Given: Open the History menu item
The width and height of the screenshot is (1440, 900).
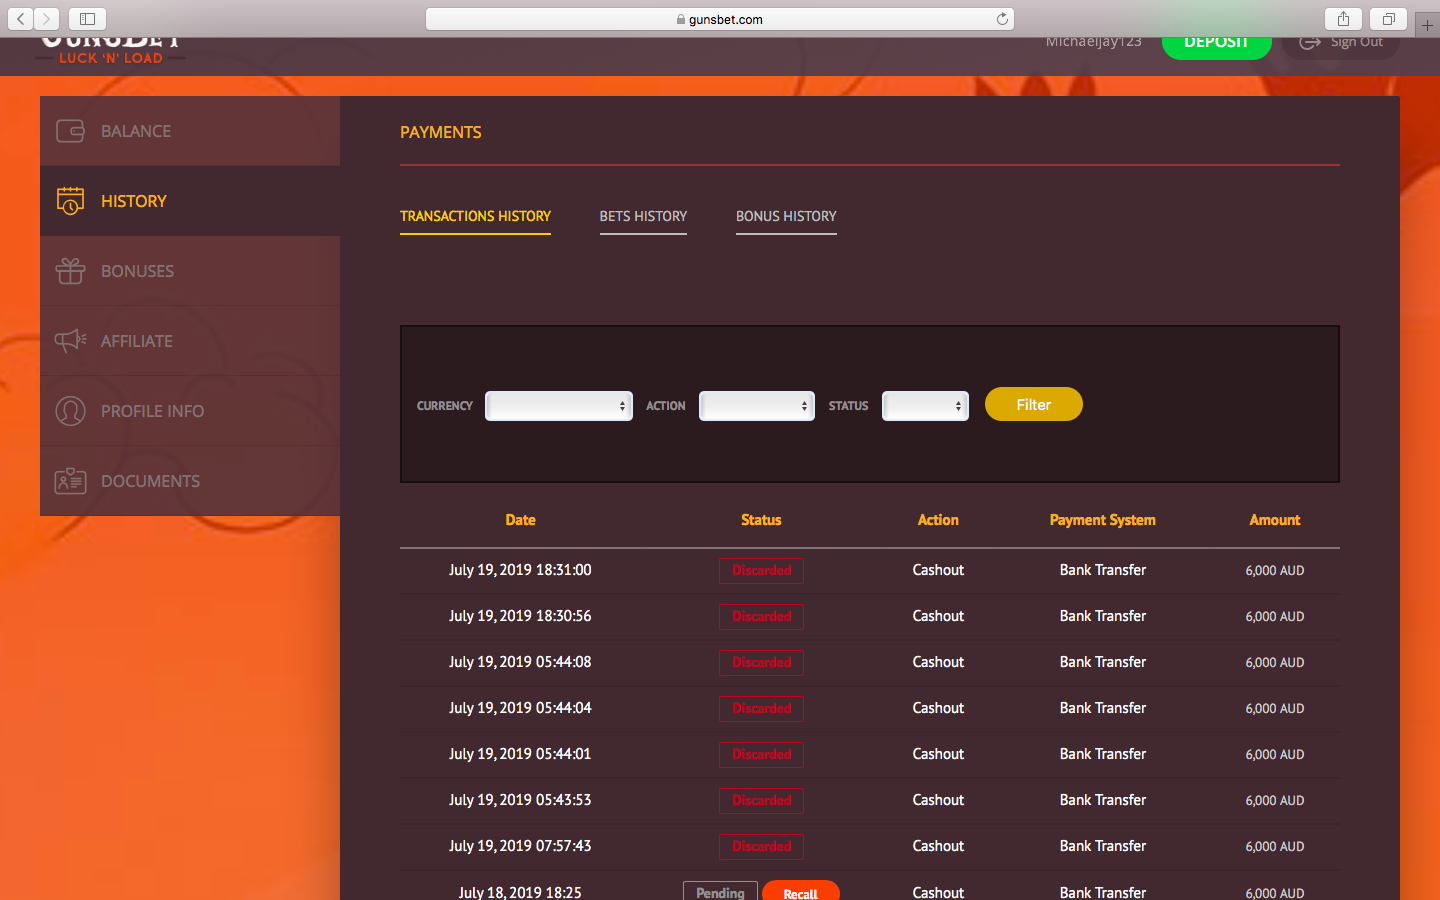Looking at the screenshot, I should coord(190,201).
